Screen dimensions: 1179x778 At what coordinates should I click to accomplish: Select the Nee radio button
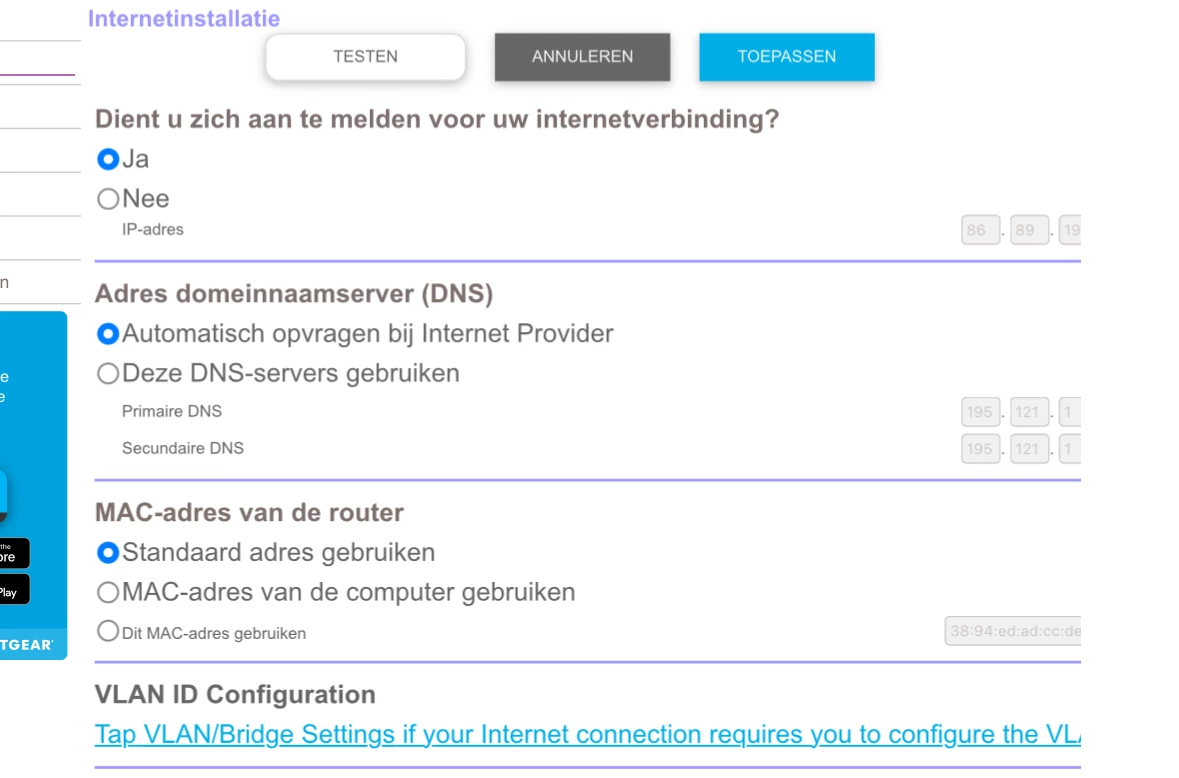click(x=108, y=199)
